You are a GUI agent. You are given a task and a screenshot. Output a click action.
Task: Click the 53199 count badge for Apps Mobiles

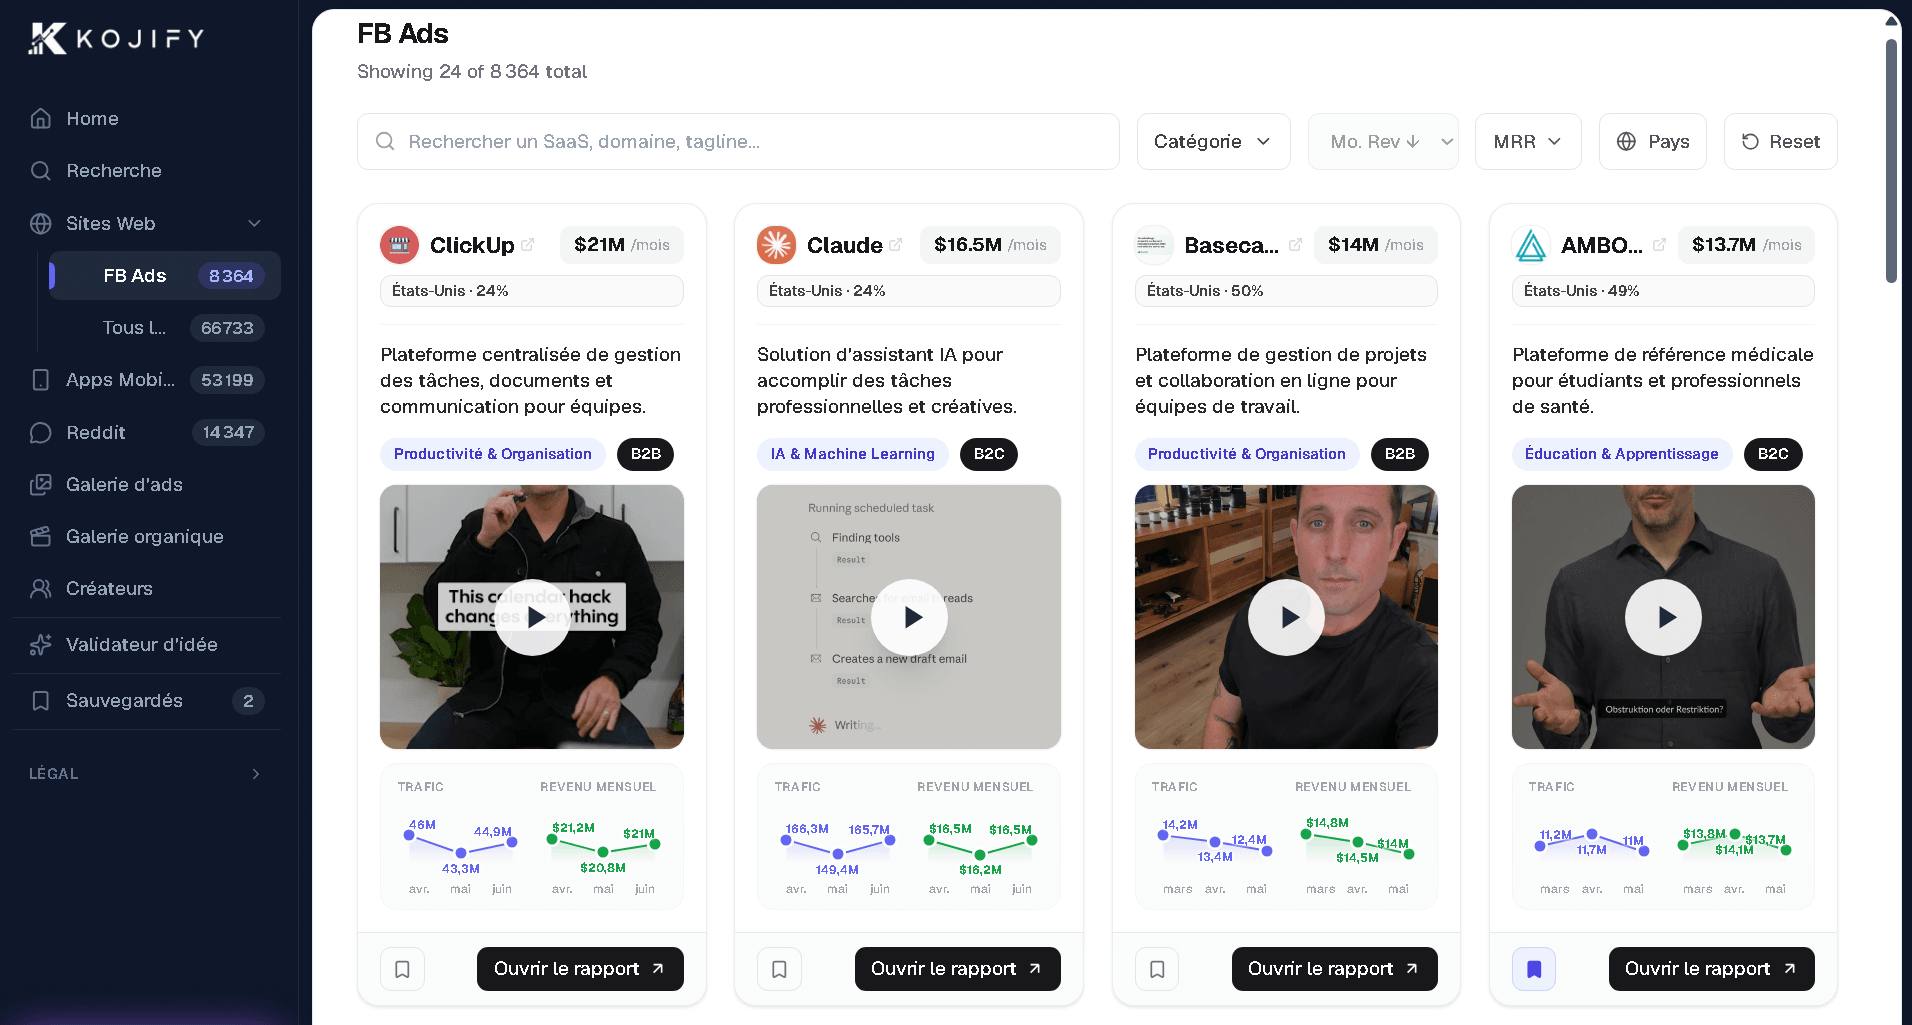pos(227,380)
